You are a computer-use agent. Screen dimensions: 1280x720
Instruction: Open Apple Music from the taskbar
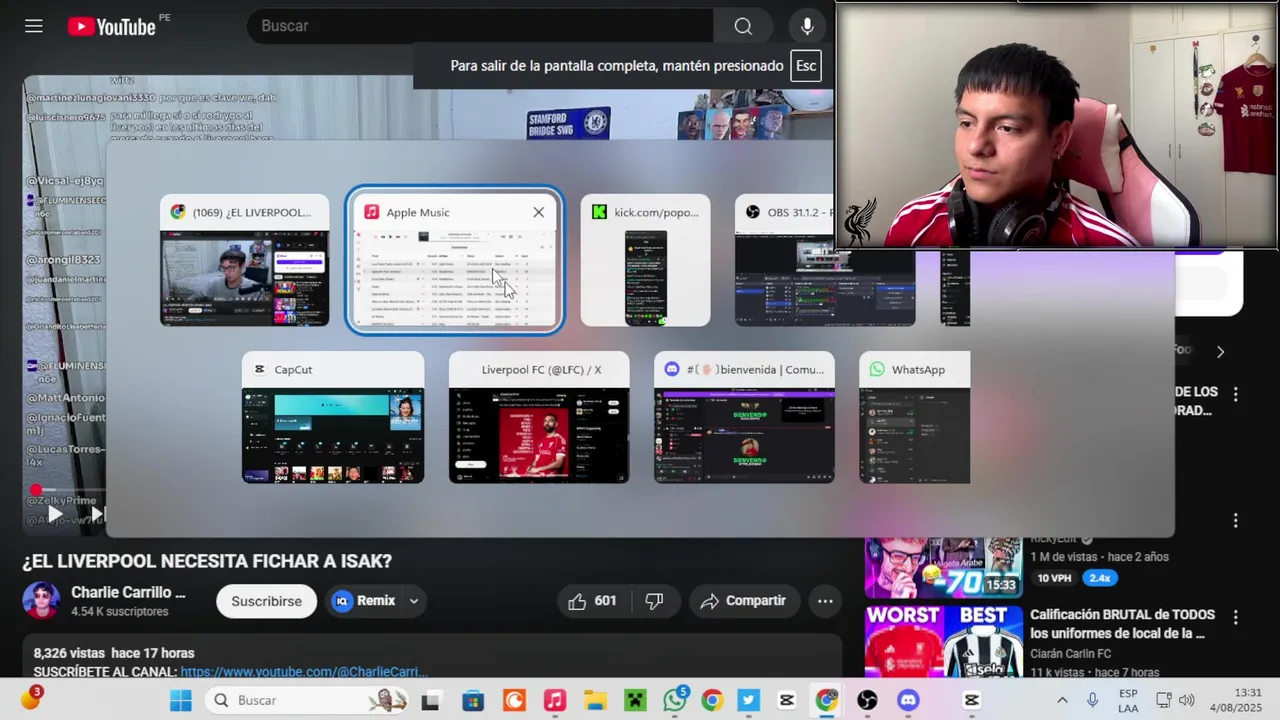555,700
